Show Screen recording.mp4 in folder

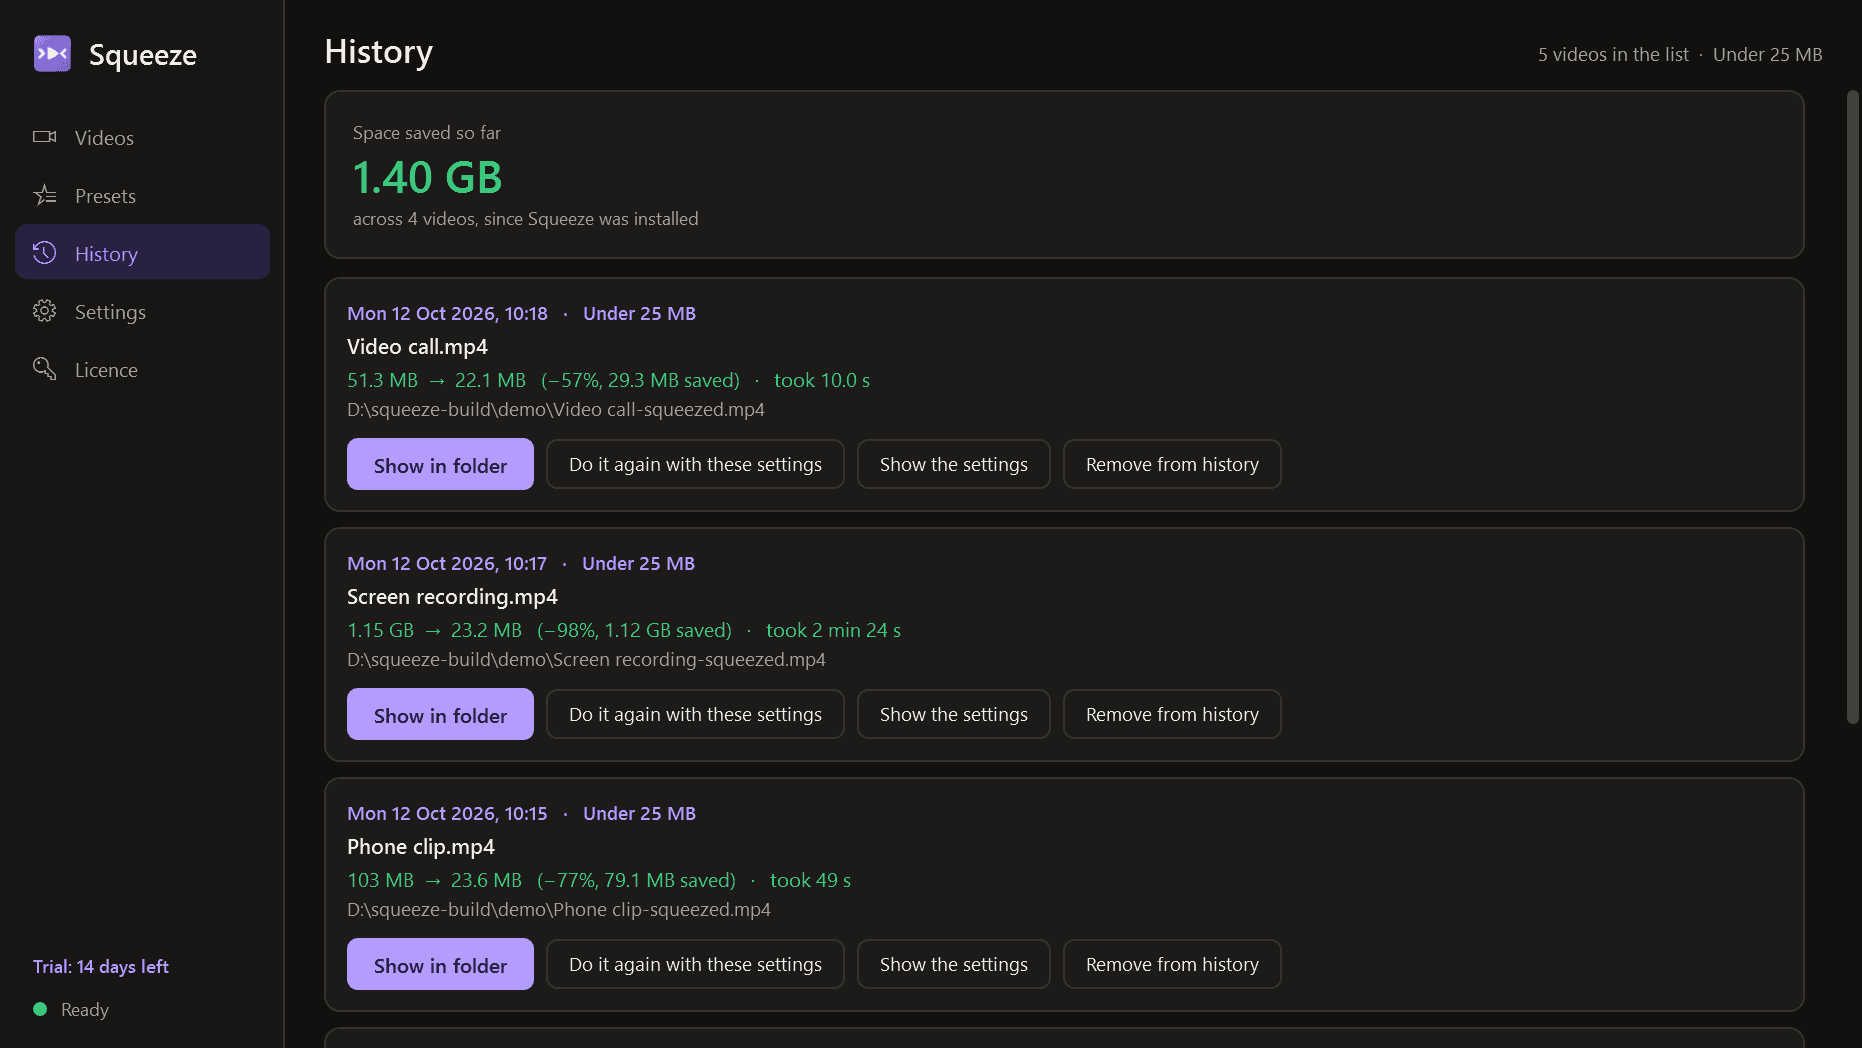(440, 714)
